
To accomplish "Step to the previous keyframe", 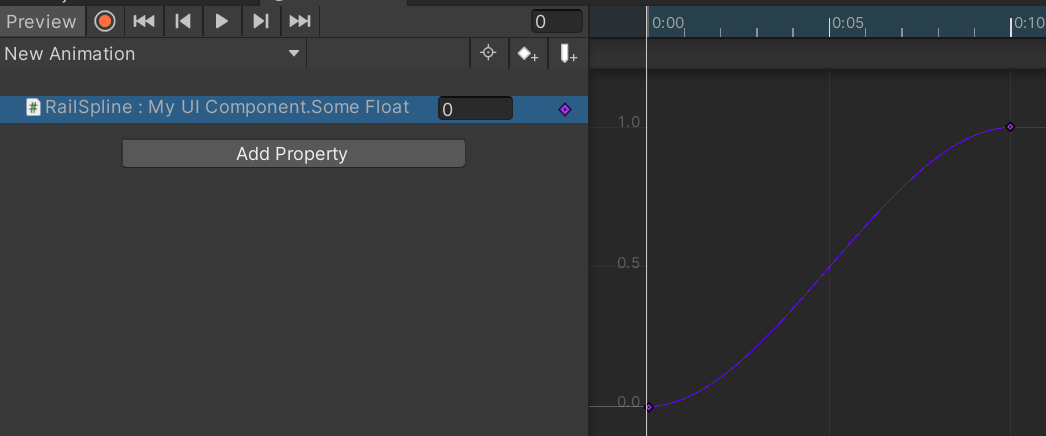I will [x=183, y=21].
